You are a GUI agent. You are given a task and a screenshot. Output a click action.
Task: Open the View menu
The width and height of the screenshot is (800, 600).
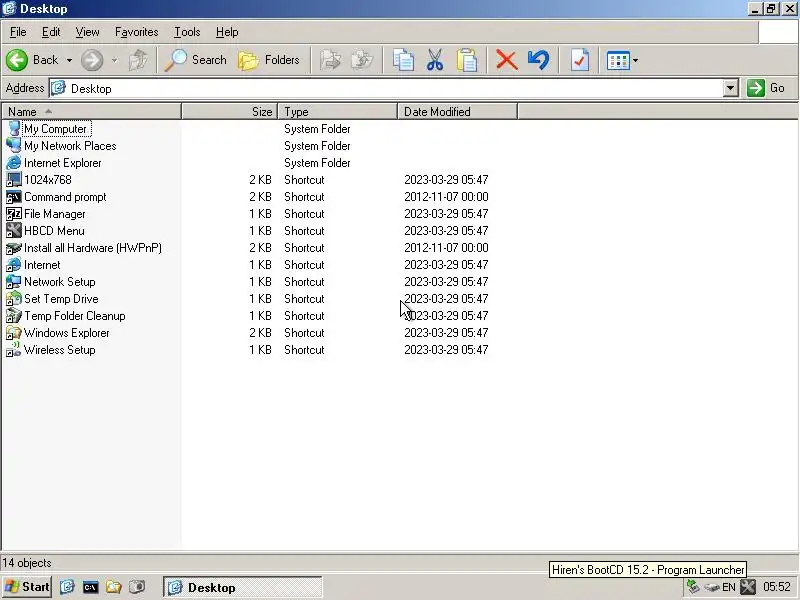tap(87, 32)
